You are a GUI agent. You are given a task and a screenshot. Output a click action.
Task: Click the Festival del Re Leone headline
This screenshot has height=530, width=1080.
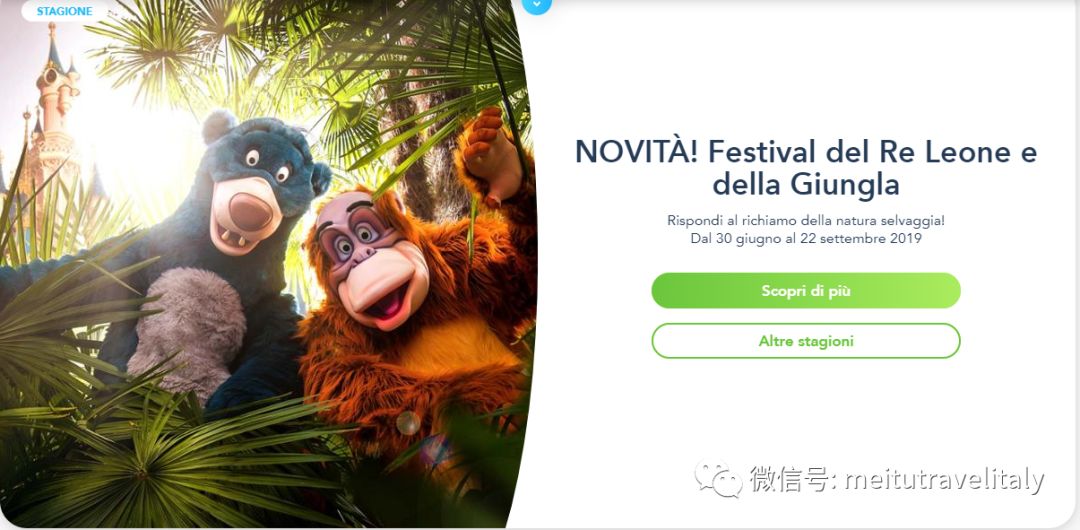click(x=806, y=168)
